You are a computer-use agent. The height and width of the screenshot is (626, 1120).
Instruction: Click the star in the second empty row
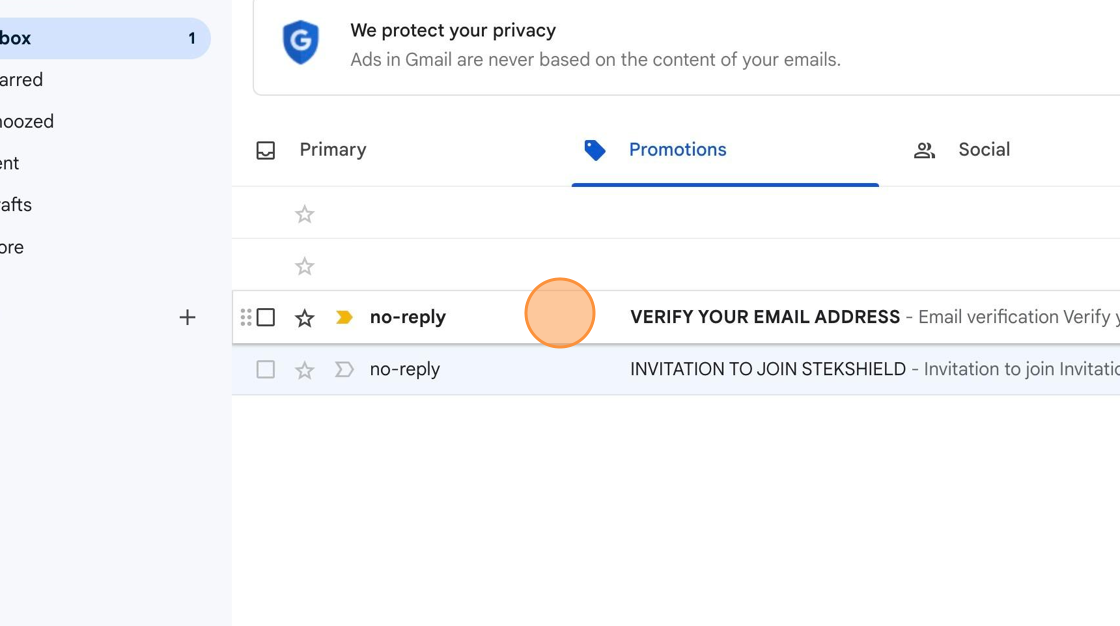304,266
